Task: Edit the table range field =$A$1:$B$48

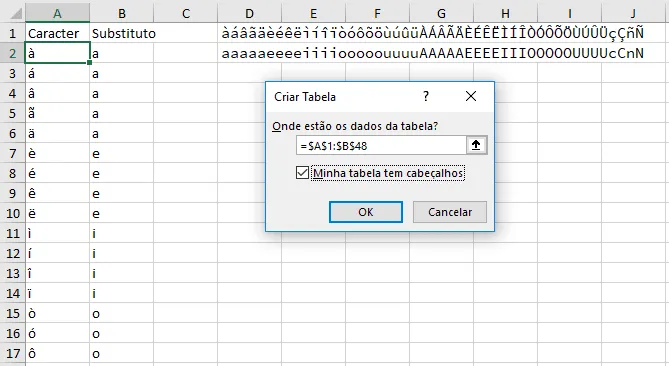Action: [381, 145]
